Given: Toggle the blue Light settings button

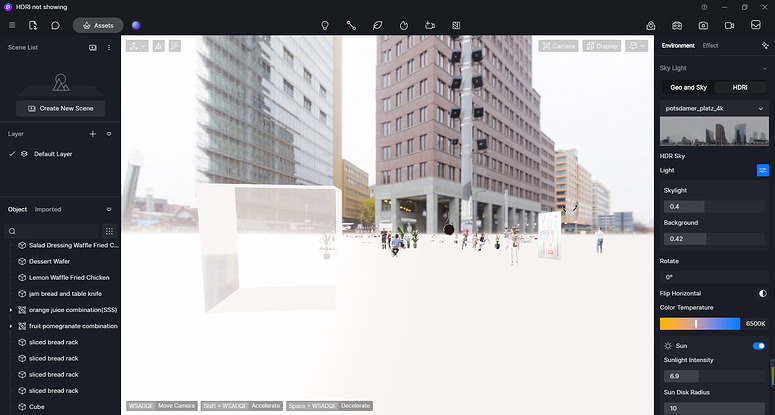Looking at the screenshot, I should (x=763, y=170).
